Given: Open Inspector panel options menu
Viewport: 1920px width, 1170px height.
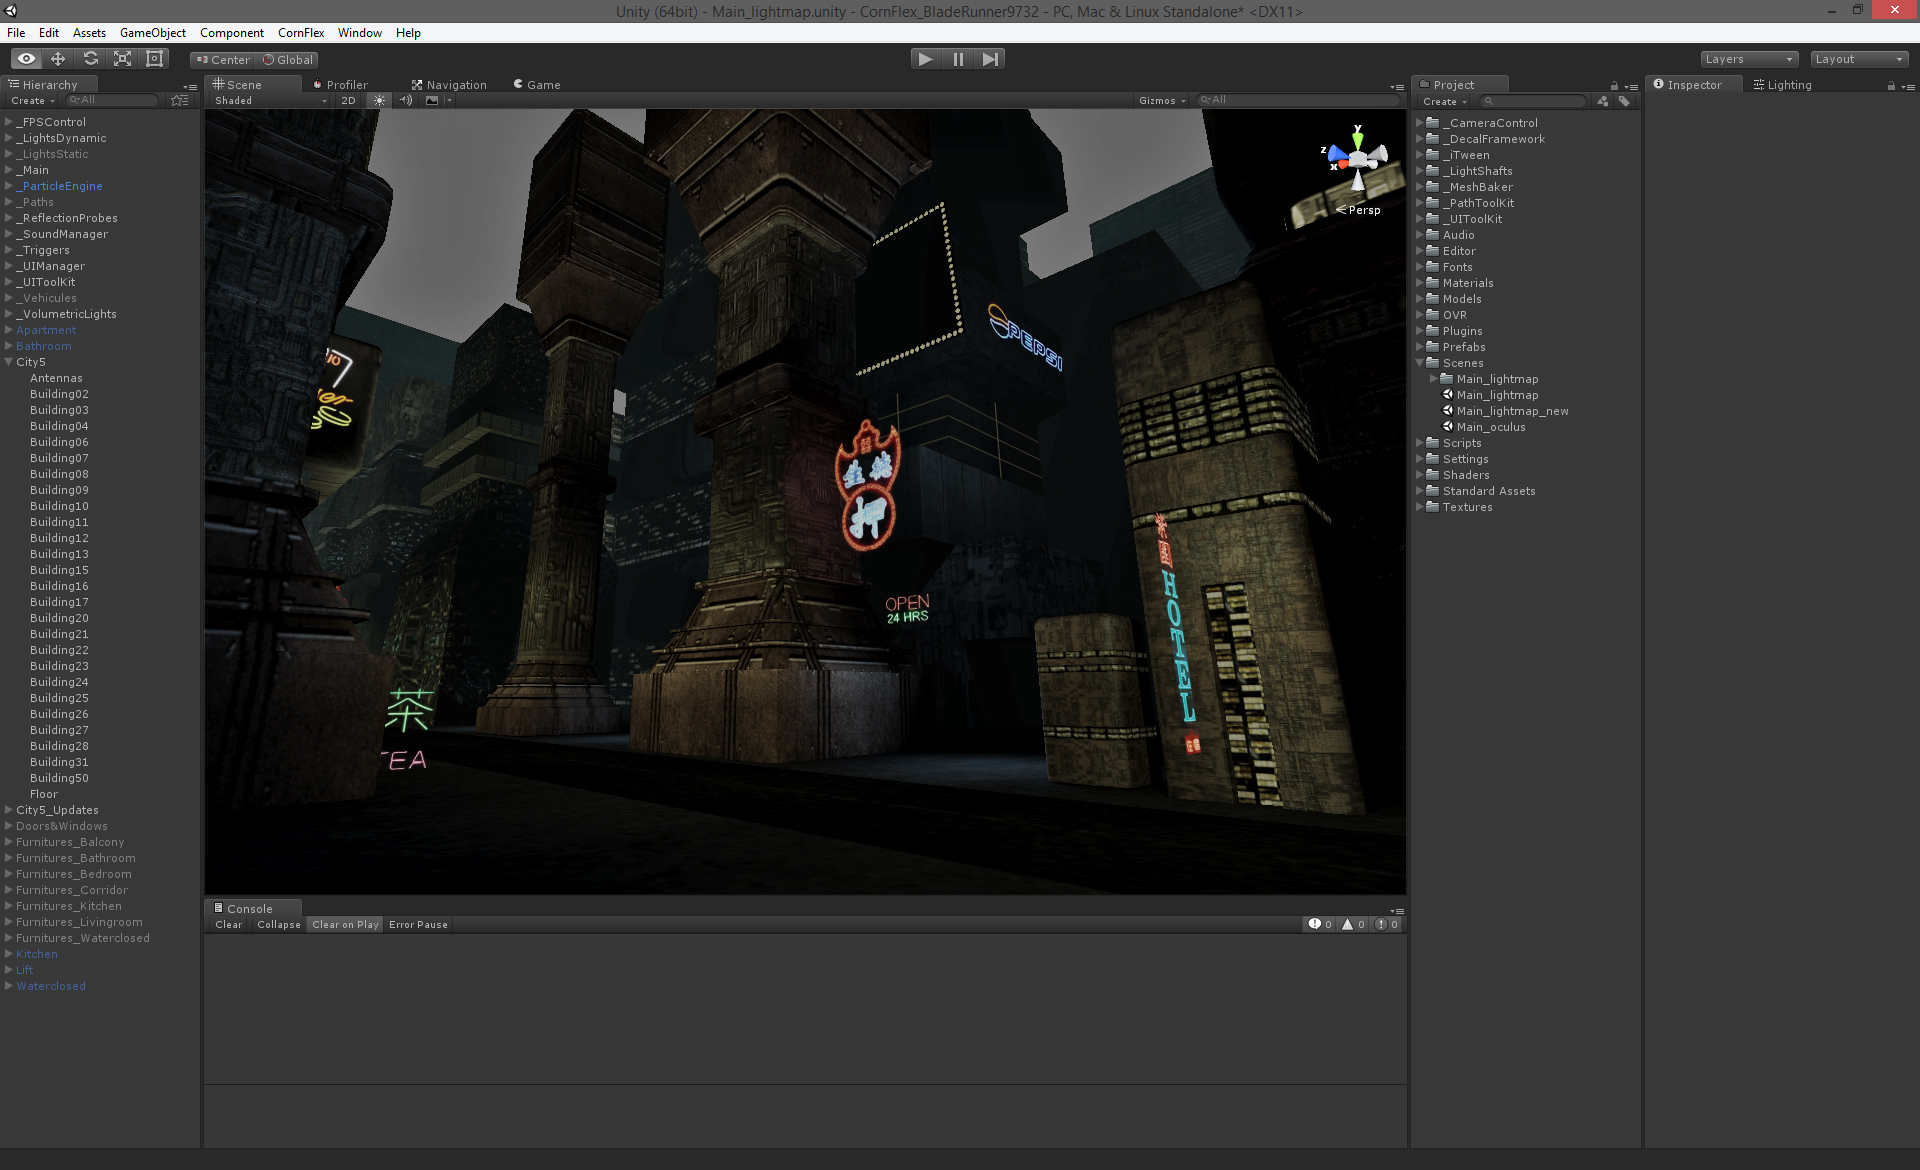Looking at the screenshot, I should (x=1908, y=87).
